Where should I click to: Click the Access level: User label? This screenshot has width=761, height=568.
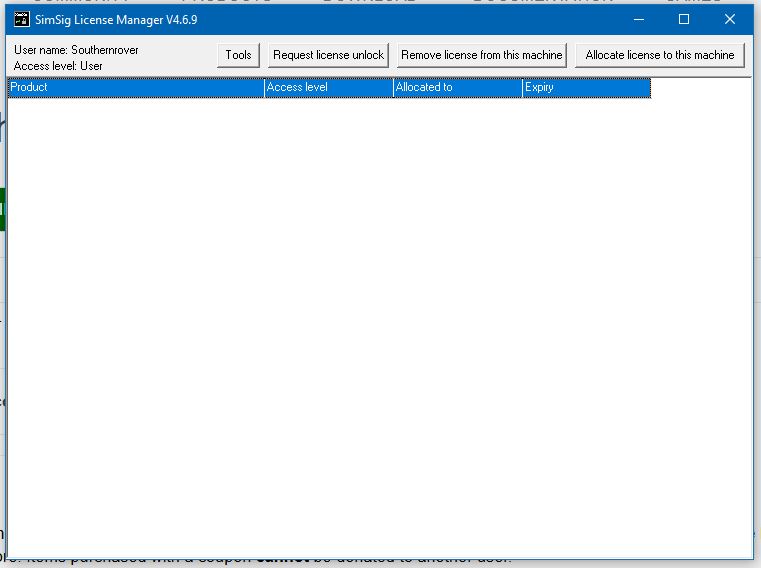(x=58, y=66)
